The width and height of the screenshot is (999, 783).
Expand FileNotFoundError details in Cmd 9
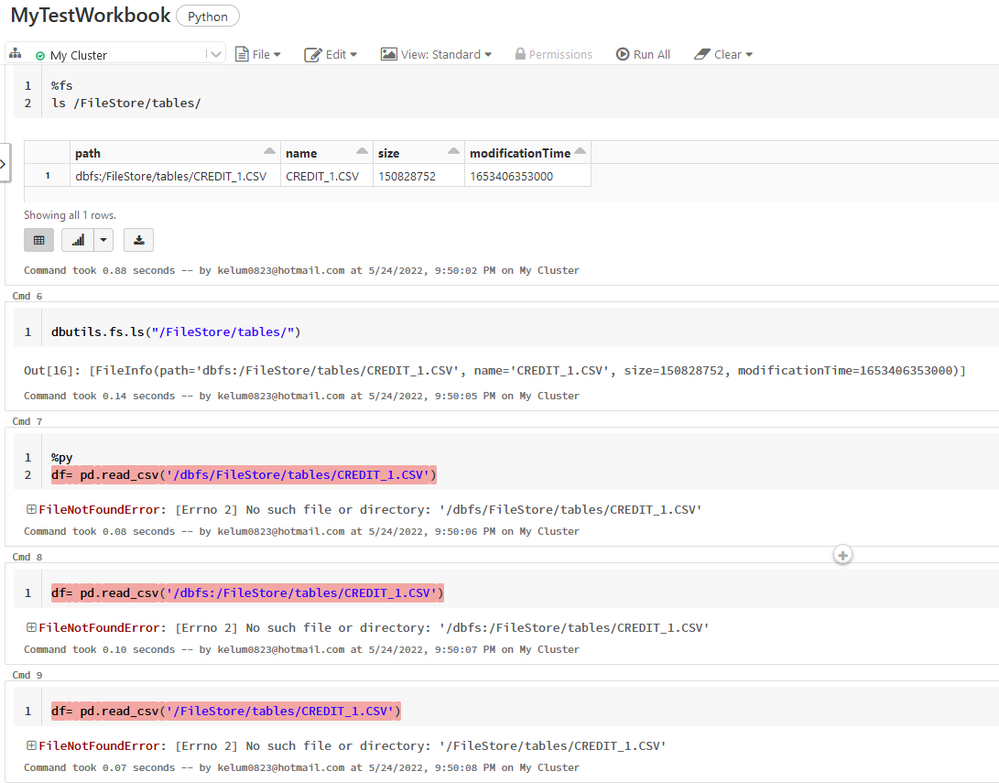(32, 746)
